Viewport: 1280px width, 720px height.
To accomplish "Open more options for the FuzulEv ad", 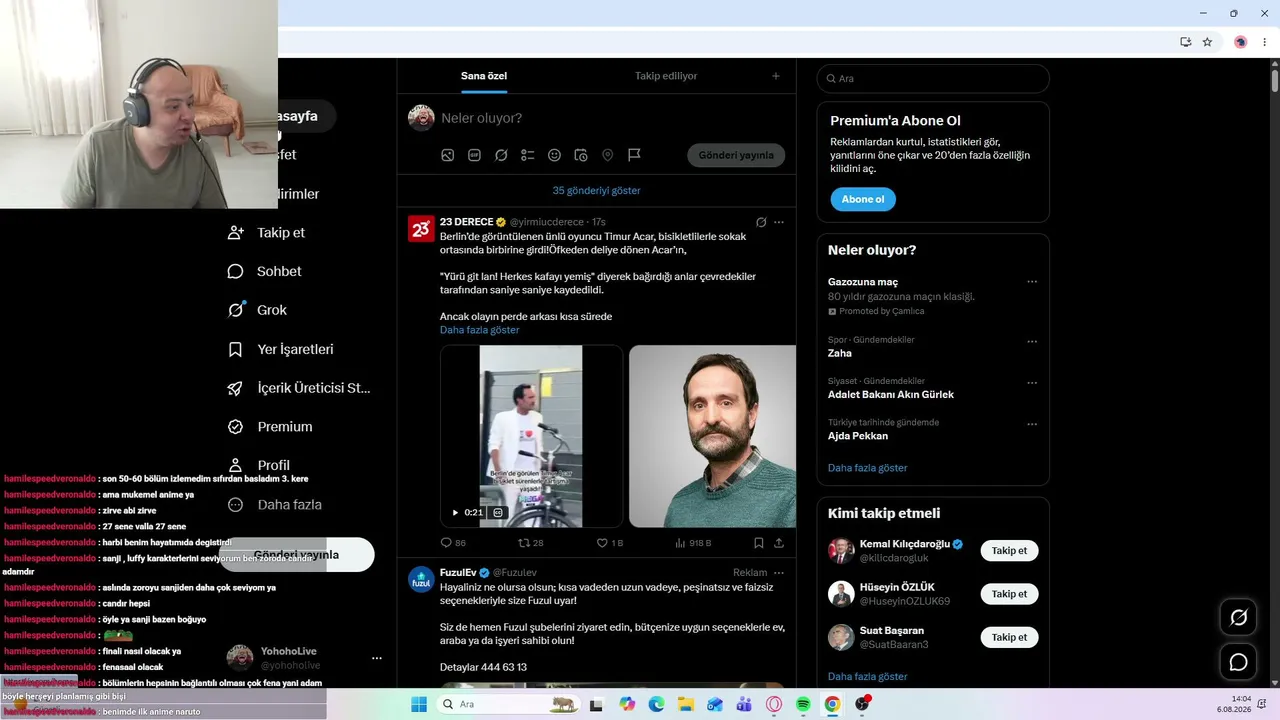I will 779,573.
